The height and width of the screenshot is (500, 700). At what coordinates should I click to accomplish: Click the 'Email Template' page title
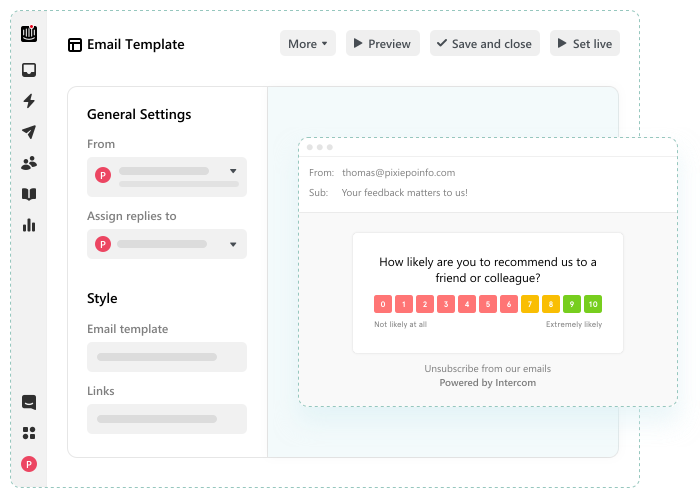click(x=136, y=44)
